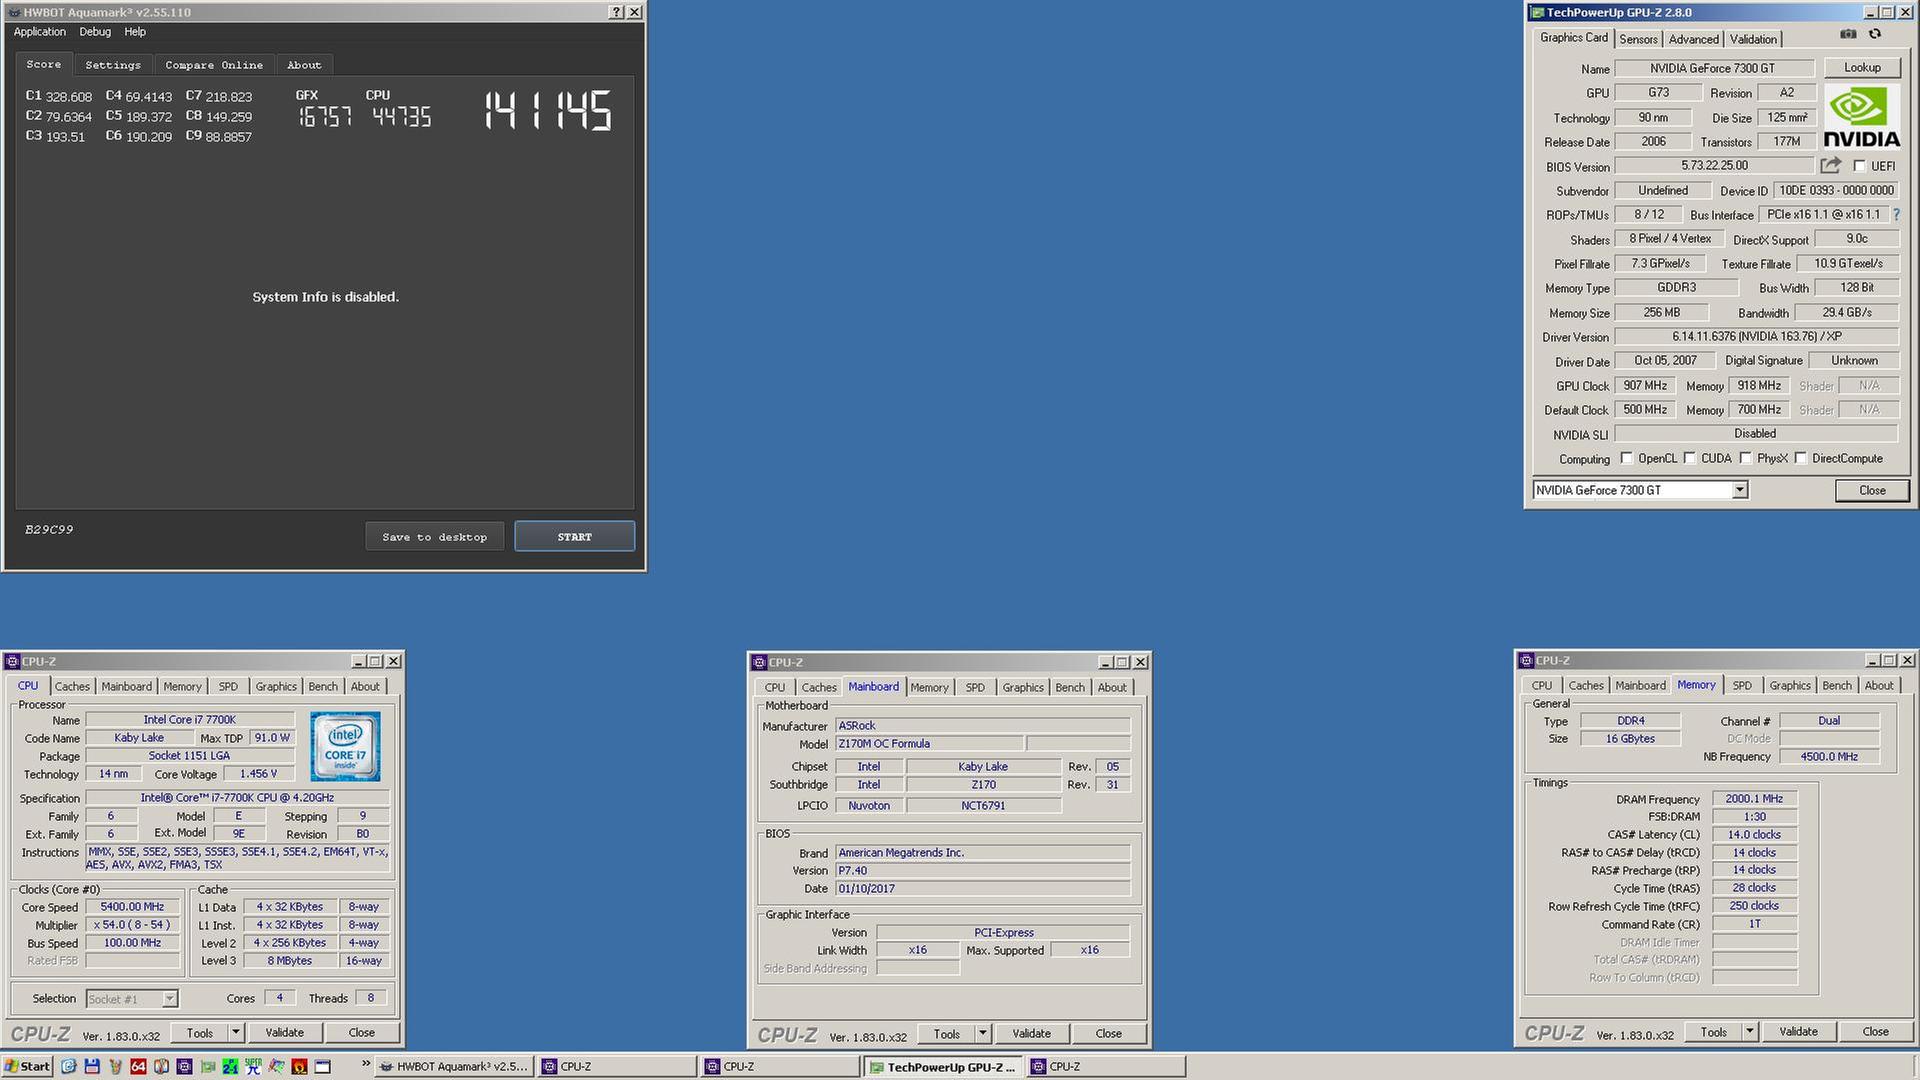
Task: Click the Bus Interface question mark icon
Action: tap(1896, 215)
